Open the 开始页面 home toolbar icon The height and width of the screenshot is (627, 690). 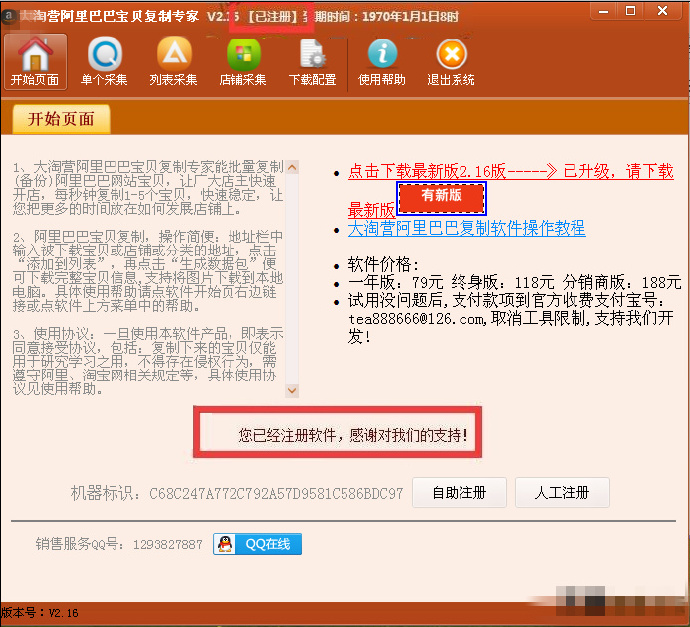35,61
